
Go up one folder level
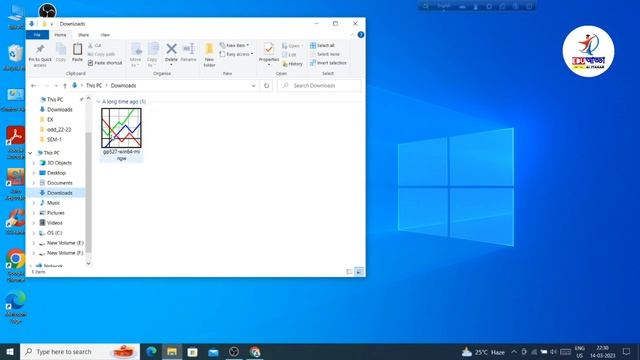tap(64, 86)
